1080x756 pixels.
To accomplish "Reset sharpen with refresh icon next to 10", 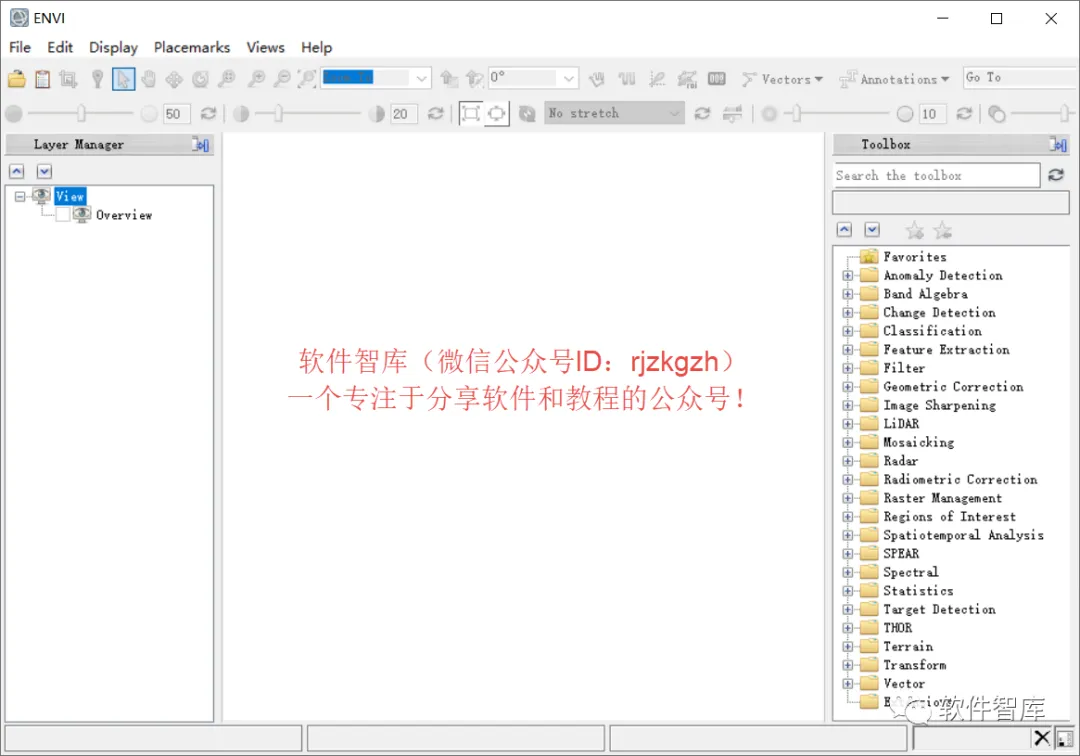I will [x=964, y=113].
